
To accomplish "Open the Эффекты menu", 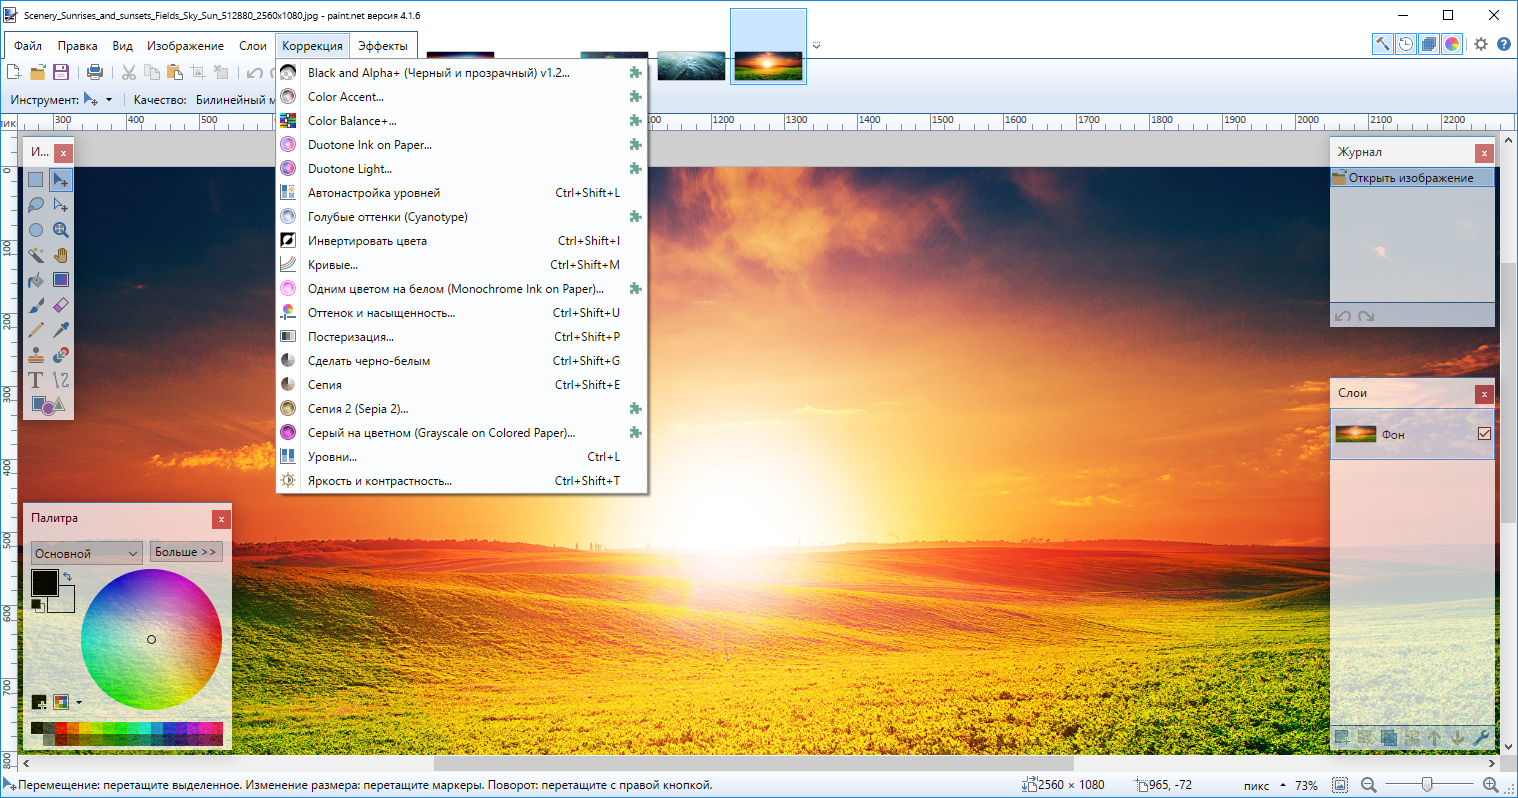I will [x=383, y=46].
